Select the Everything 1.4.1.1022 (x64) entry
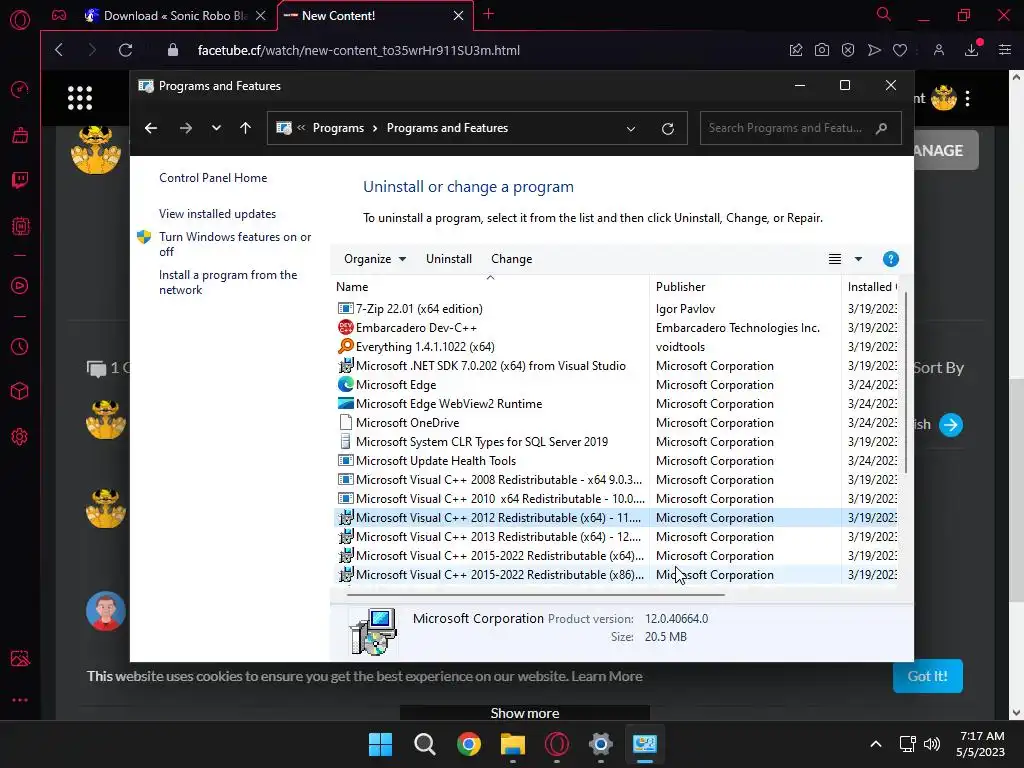 [x=615, y=347]
